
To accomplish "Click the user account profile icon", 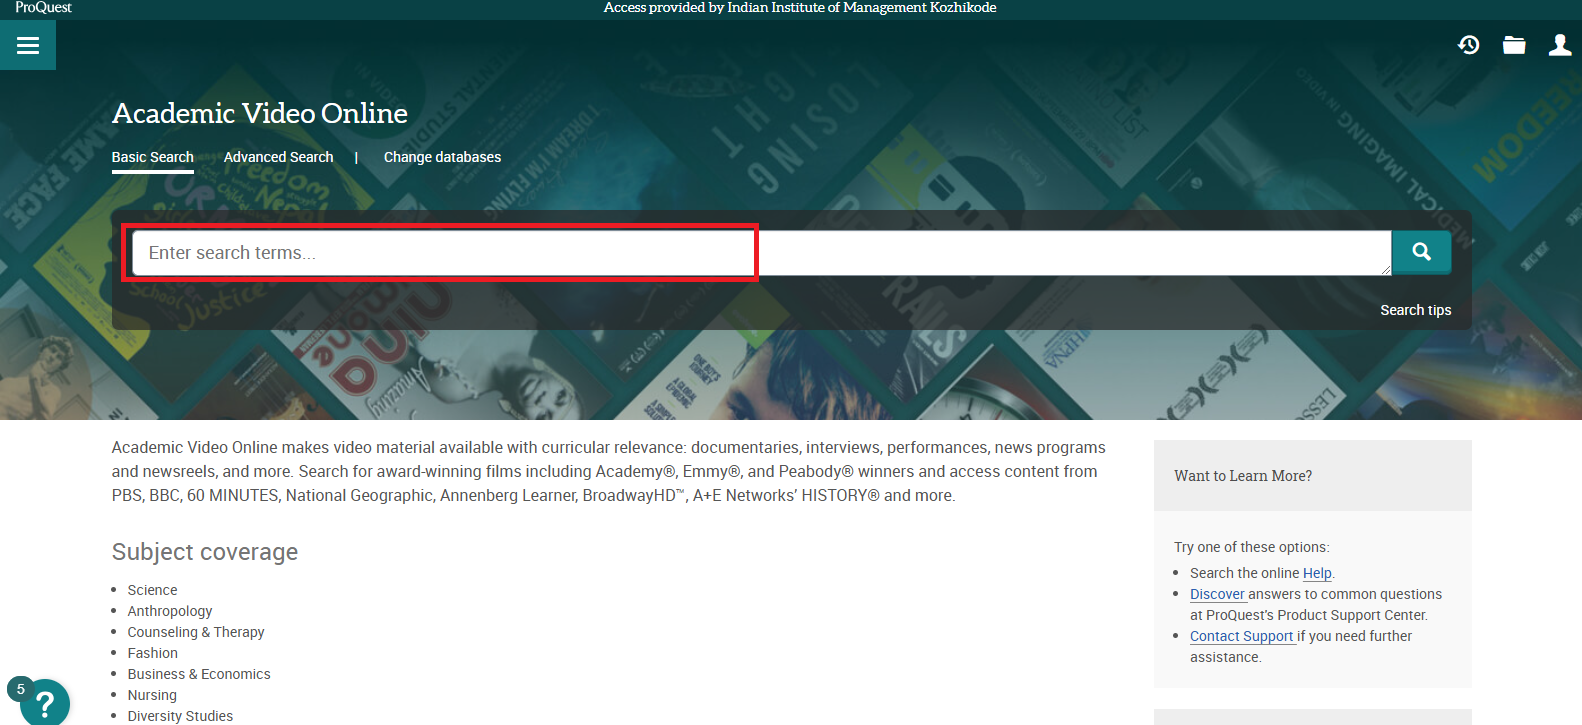I will [x=1559, y=45].
